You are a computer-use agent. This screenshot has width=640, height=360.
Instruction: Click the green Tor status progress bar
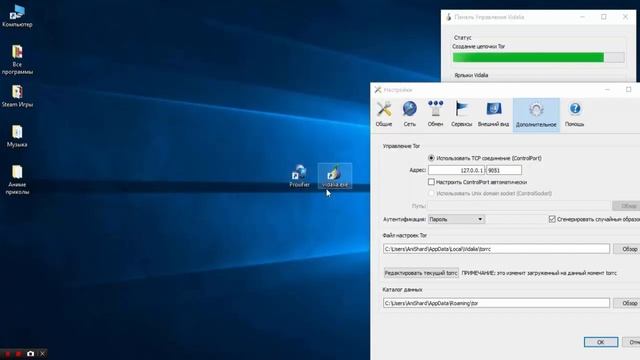coord(538,58)
